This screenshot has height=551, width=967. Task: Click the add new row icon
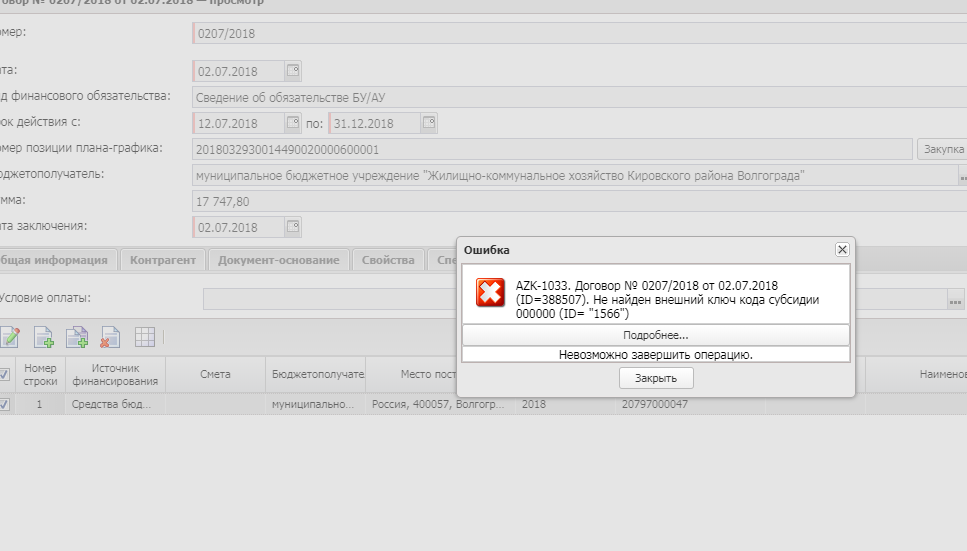click(44, 337)
